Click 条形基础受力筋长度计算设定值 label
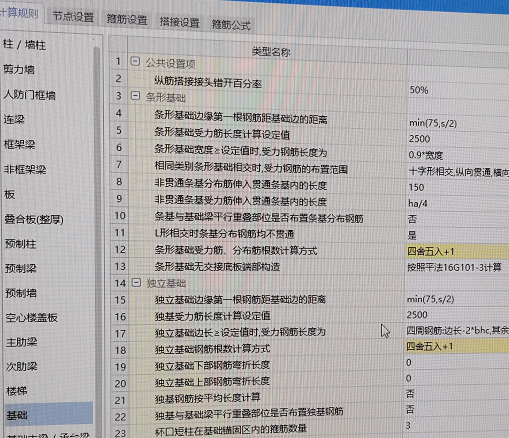Screen dimensions: 509x438 222,133
